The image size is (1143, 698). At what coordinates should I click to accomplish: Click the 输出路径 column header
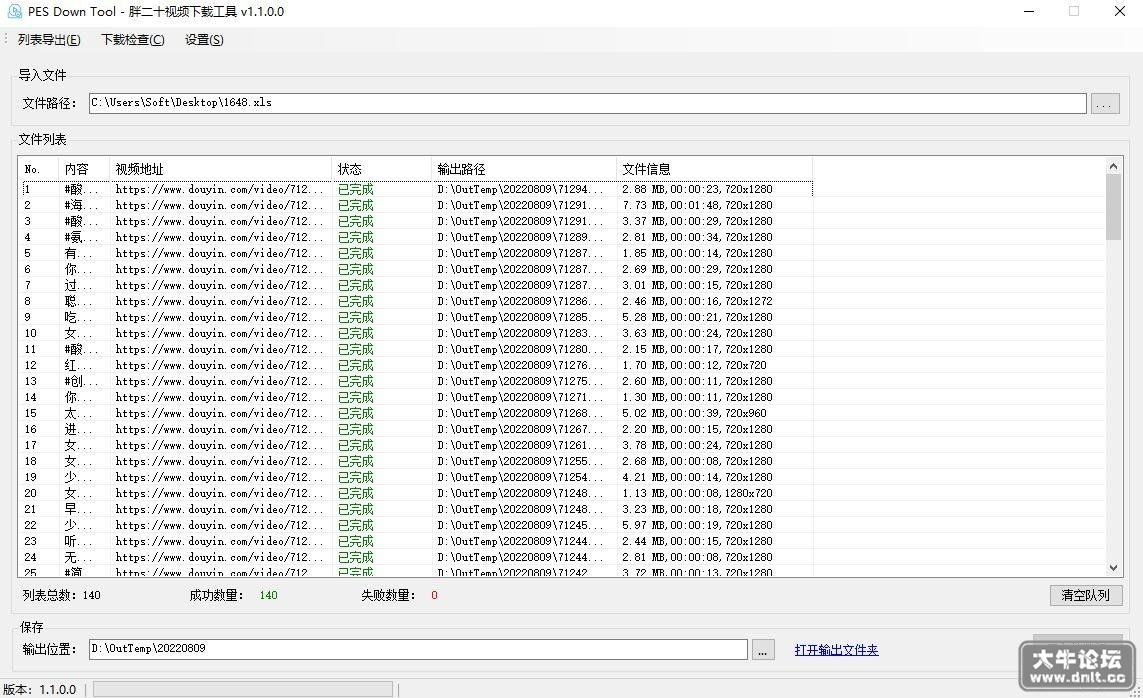coord(524,169)
